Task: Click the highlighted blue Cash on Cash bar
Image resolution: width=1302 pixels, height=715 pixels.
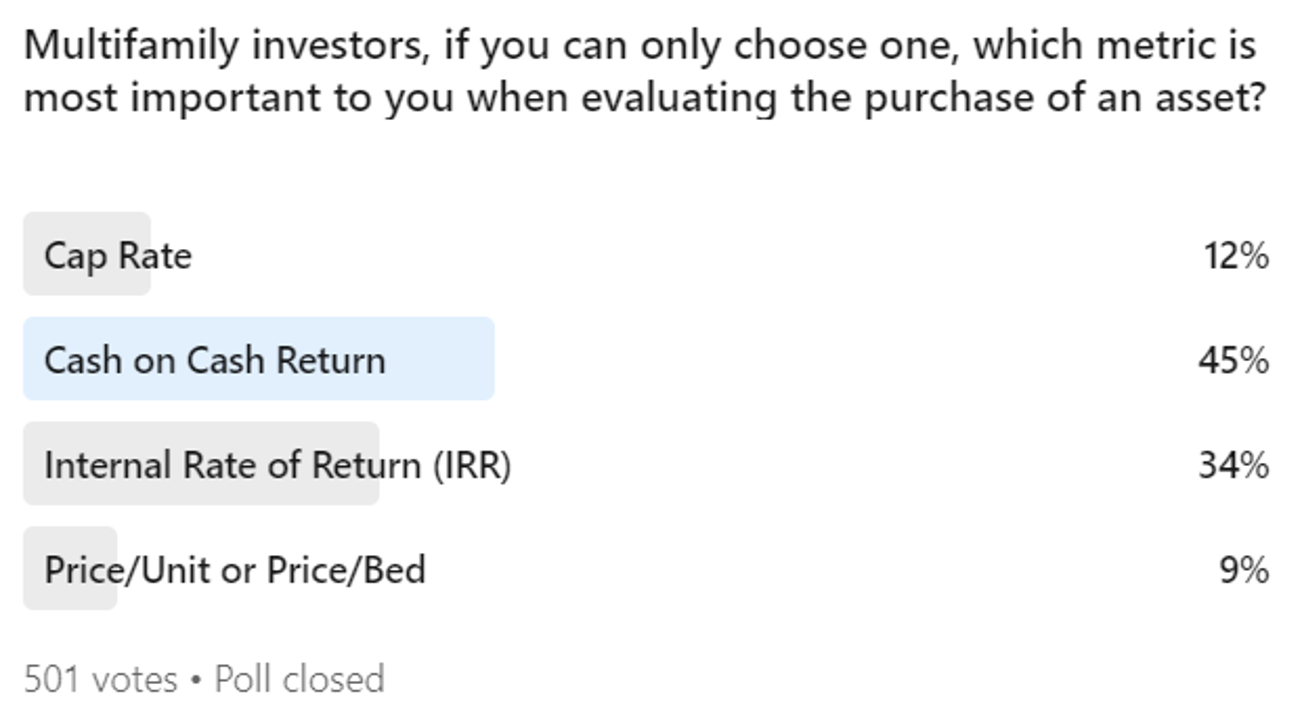Action: pyautogui.click(x=259, y=359)
